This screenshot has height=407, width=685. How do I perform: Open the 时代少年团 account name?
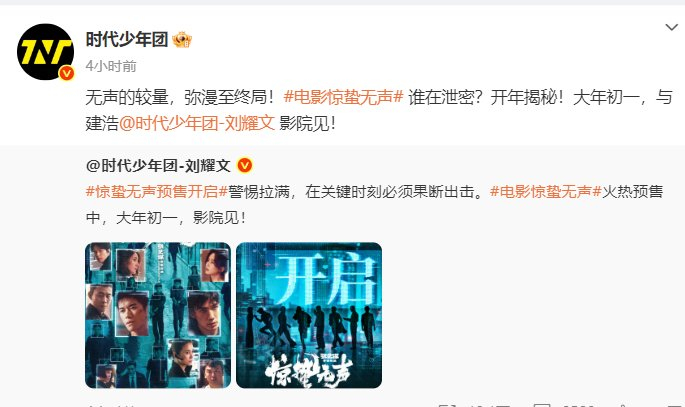(x=127, y=39)
